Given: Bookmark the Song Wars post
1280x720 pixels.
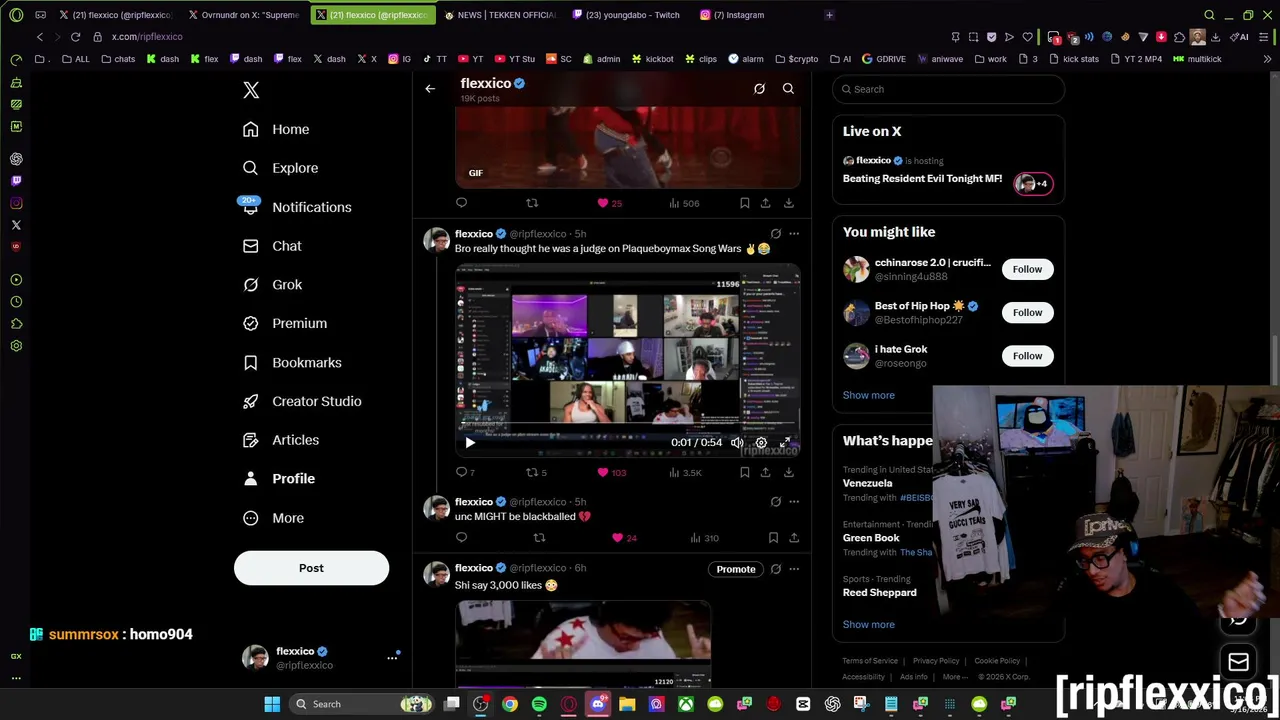Looking at the screenshot, I should click(744, 472).
